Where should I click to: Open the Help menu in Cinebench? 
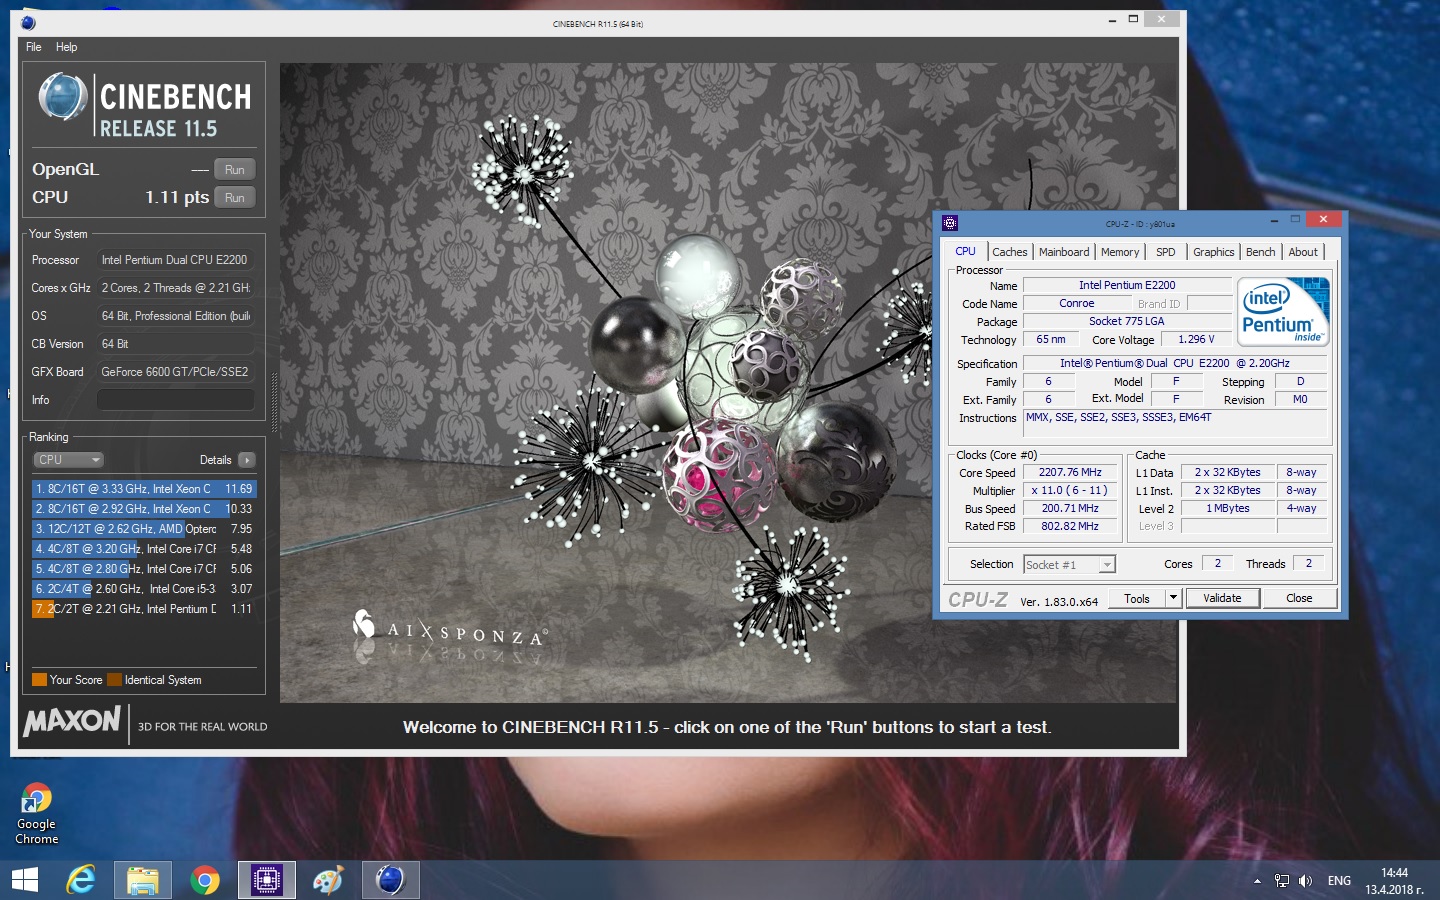click(66, 47)
